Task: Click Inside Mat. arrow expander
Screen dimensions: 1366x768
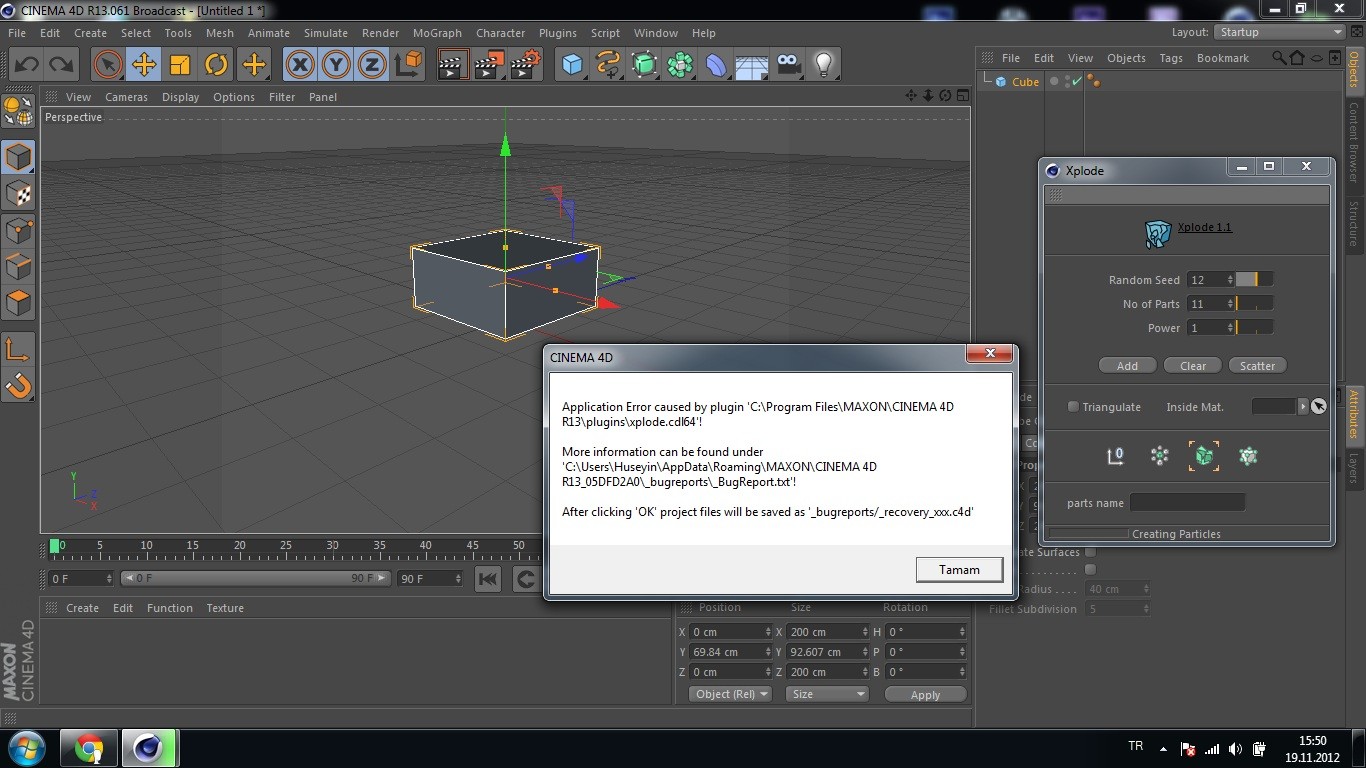Action: point(1302,406)
